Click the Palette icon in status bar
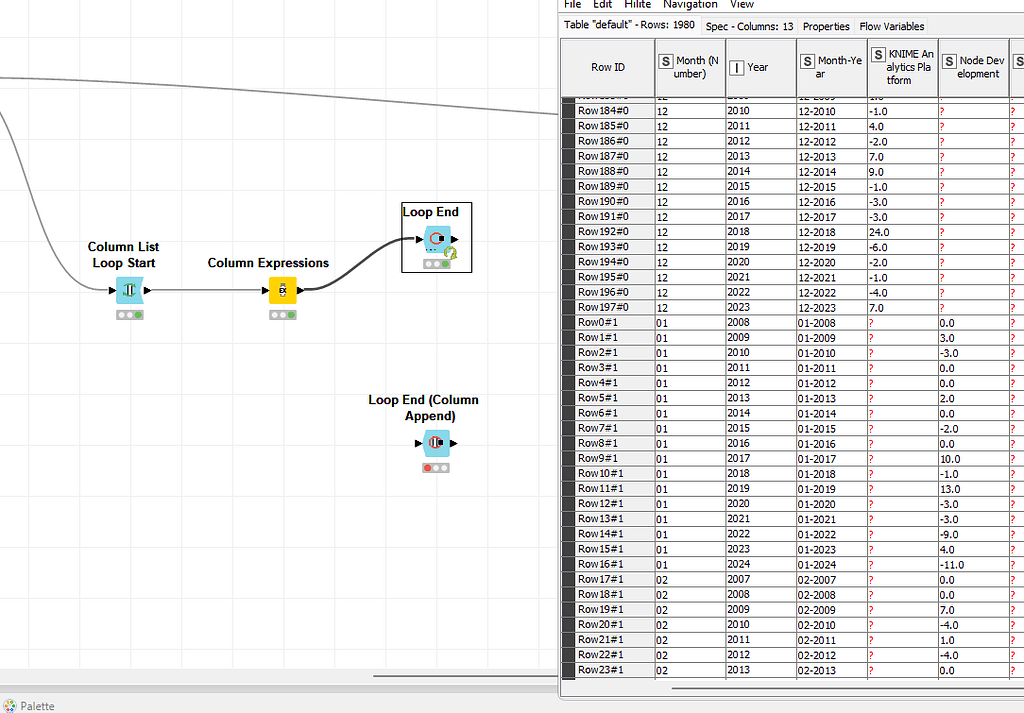 (9, 706)
